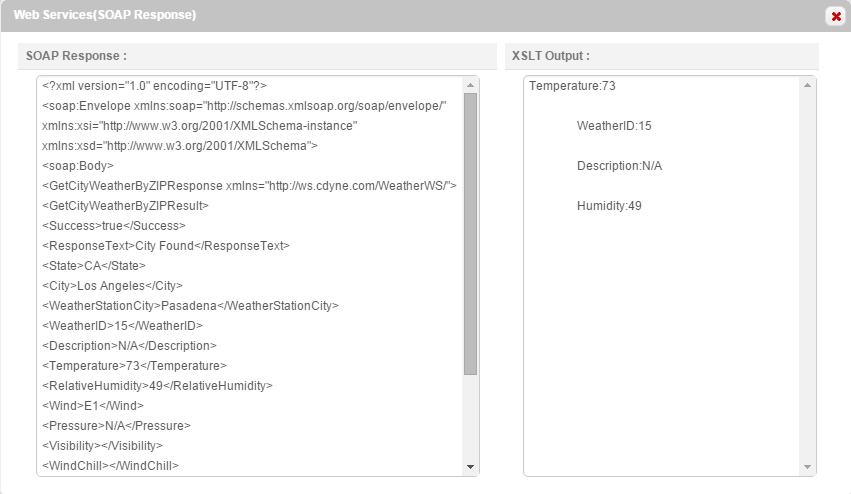
Task: Click the Description:N/A output line
Action: (x=619, y=166)
